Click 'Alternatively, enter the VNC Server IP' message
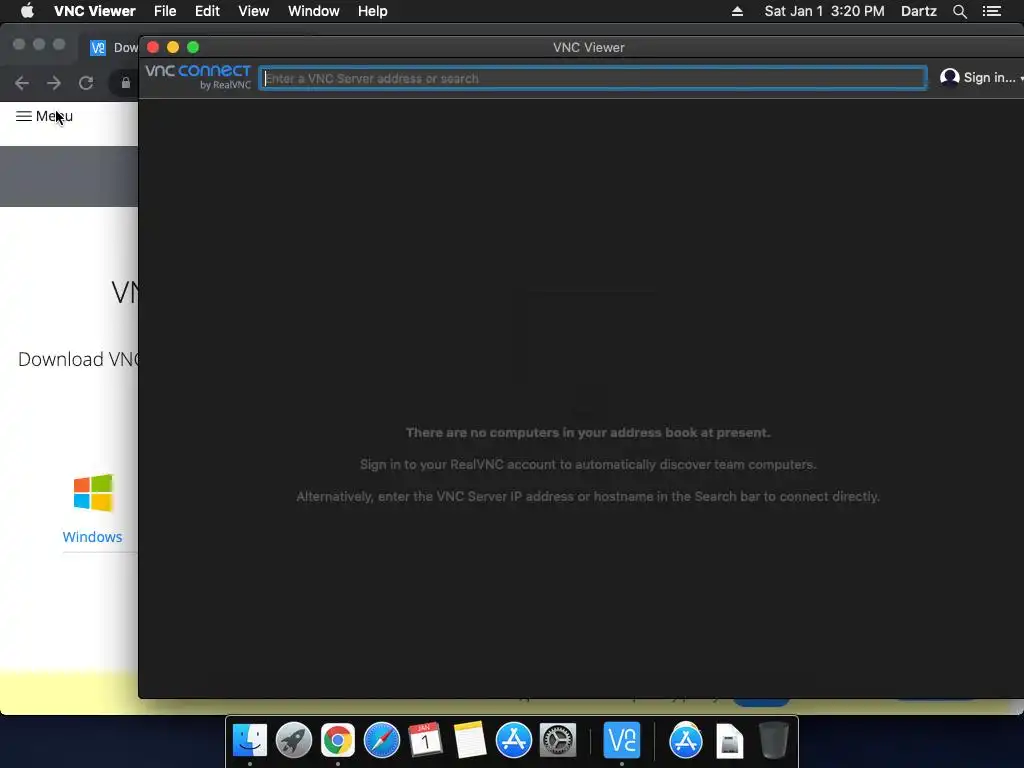 pos(588,496)
